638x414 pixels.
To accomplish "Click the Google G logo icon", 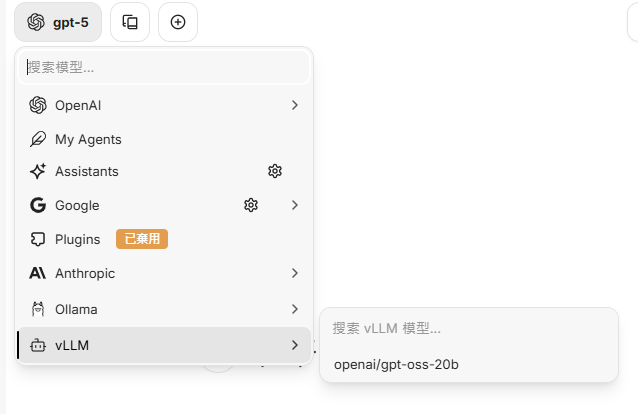I will 38,205.
